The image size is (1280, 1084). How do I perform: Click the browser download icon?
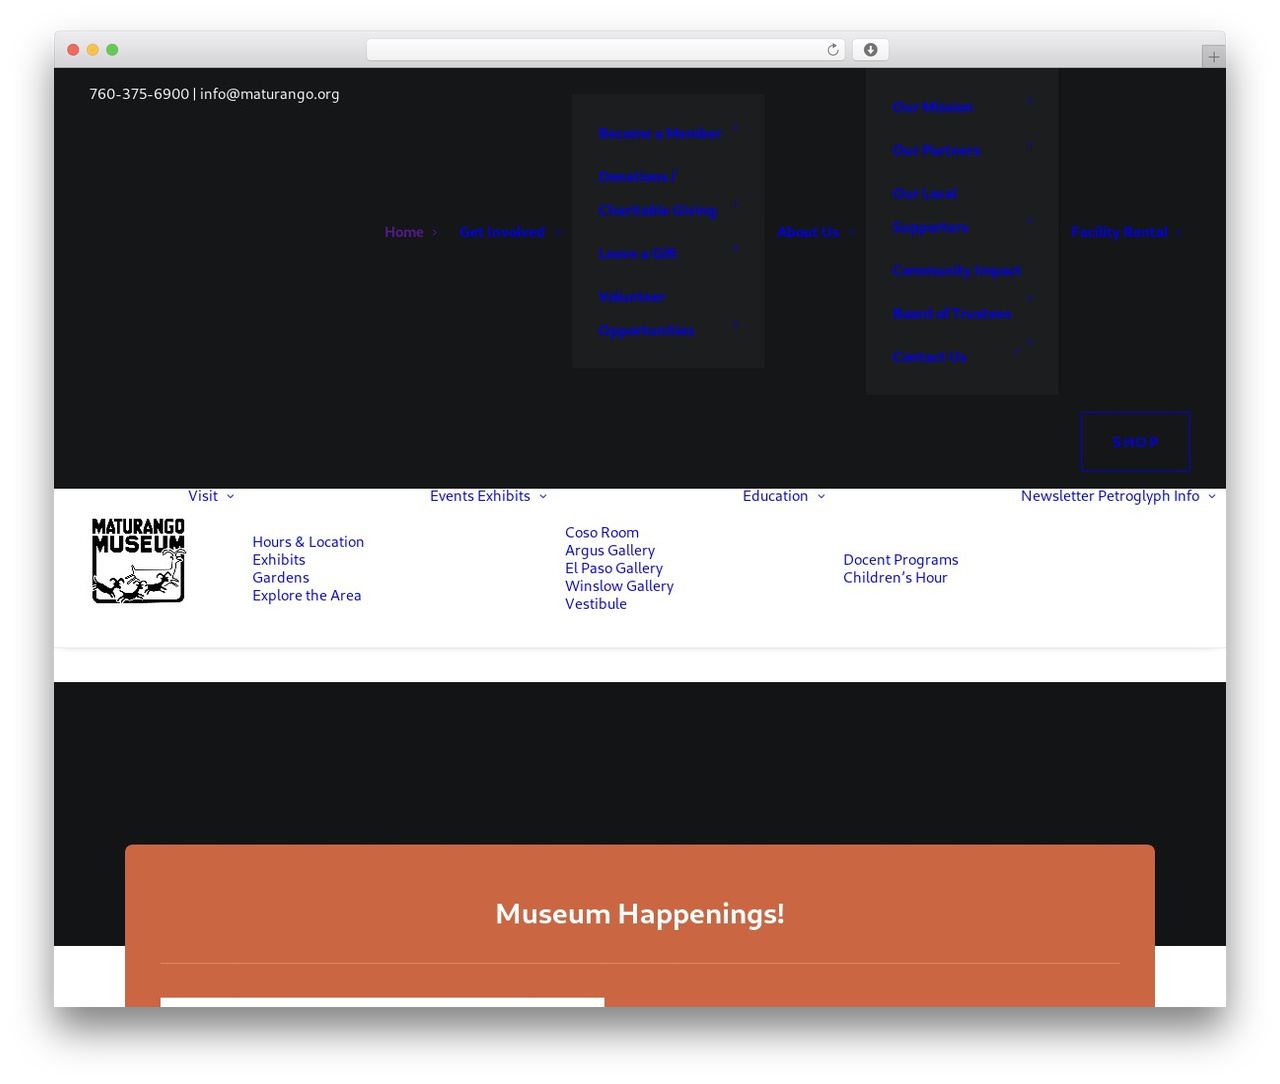tap(870, 50)
